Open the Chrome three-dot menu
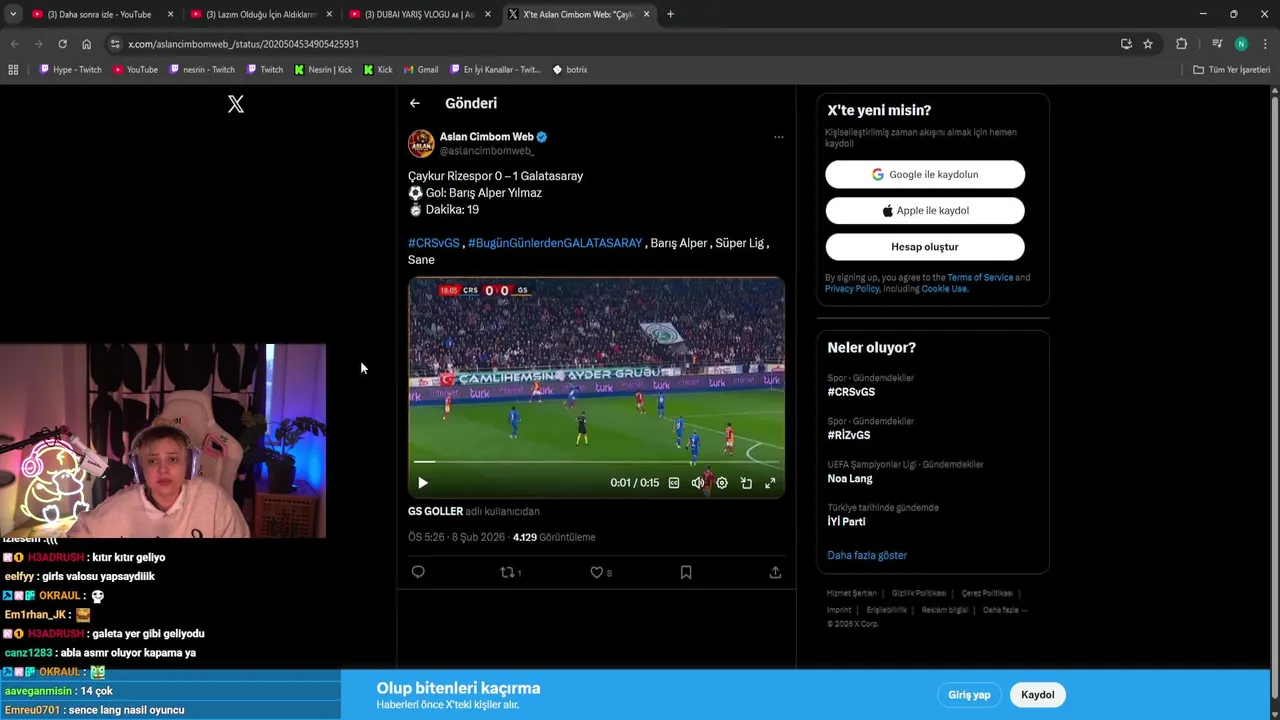Screen dimensions: 1280x720 [x=1265, y=44]
